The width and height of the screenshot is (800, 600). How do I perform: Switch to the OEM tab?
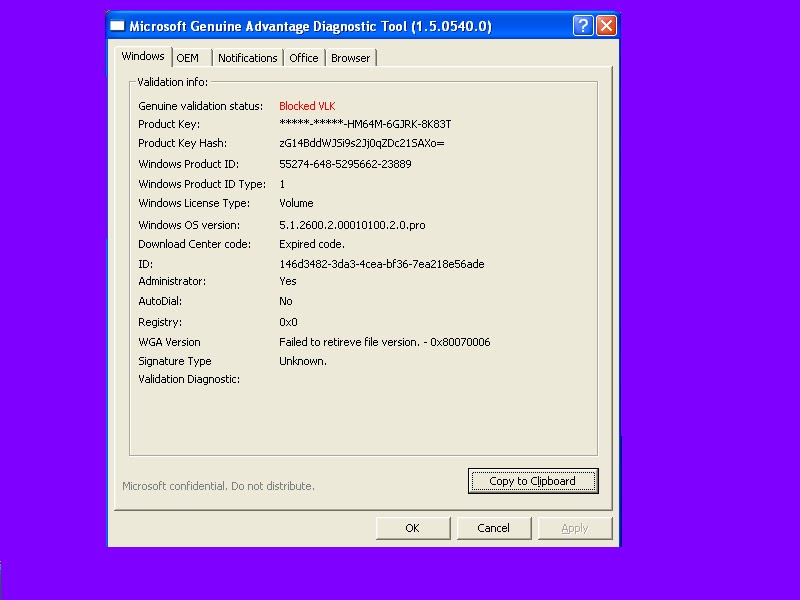[x=192, y=58]
